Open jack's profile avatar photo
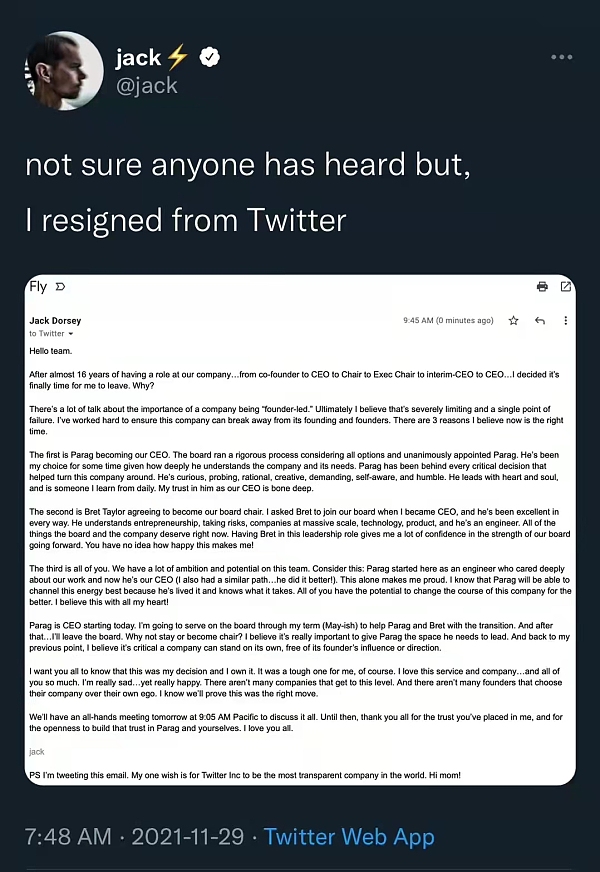This screenshot has height=872, width=600. point(64,70)
